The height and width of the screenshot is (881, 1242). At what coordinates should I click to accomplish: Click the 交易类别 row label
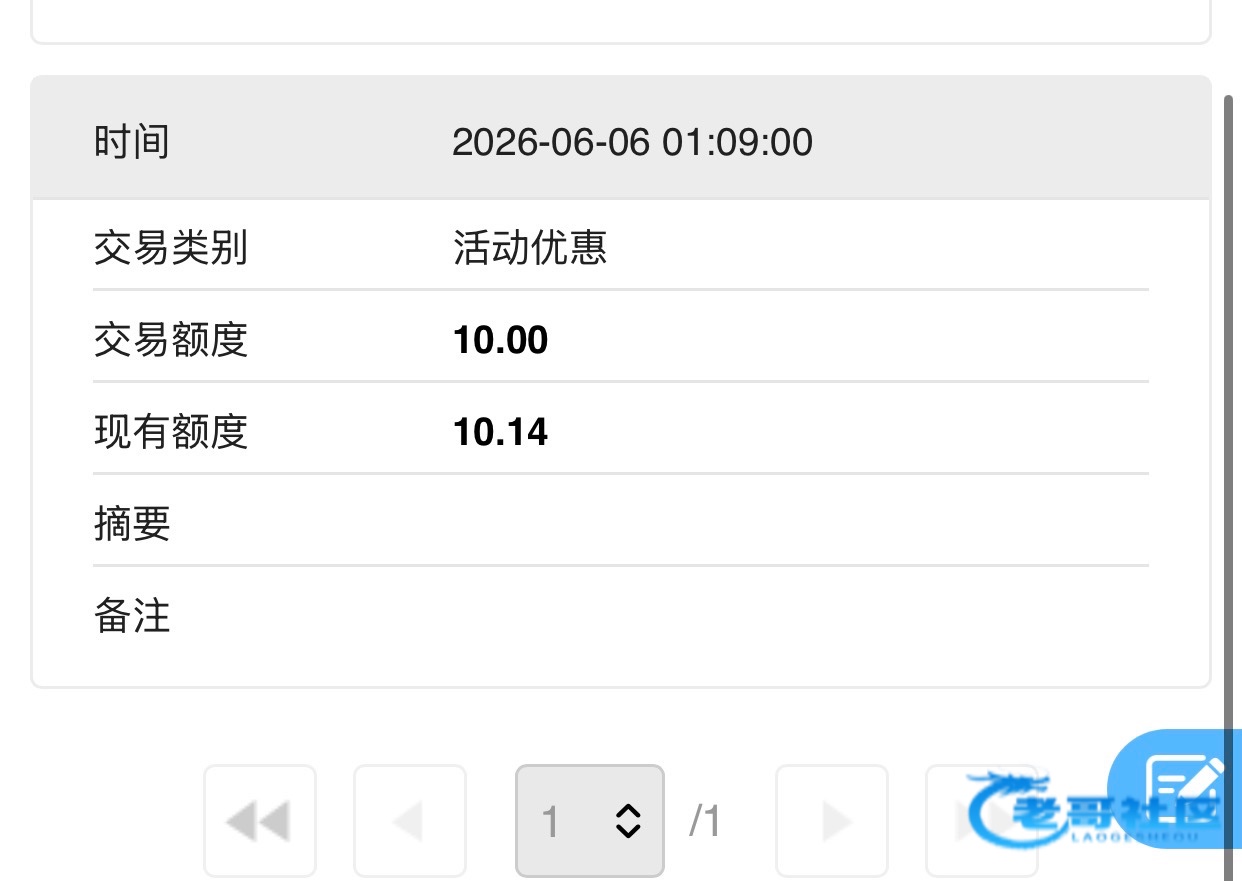tap(170, 247)
